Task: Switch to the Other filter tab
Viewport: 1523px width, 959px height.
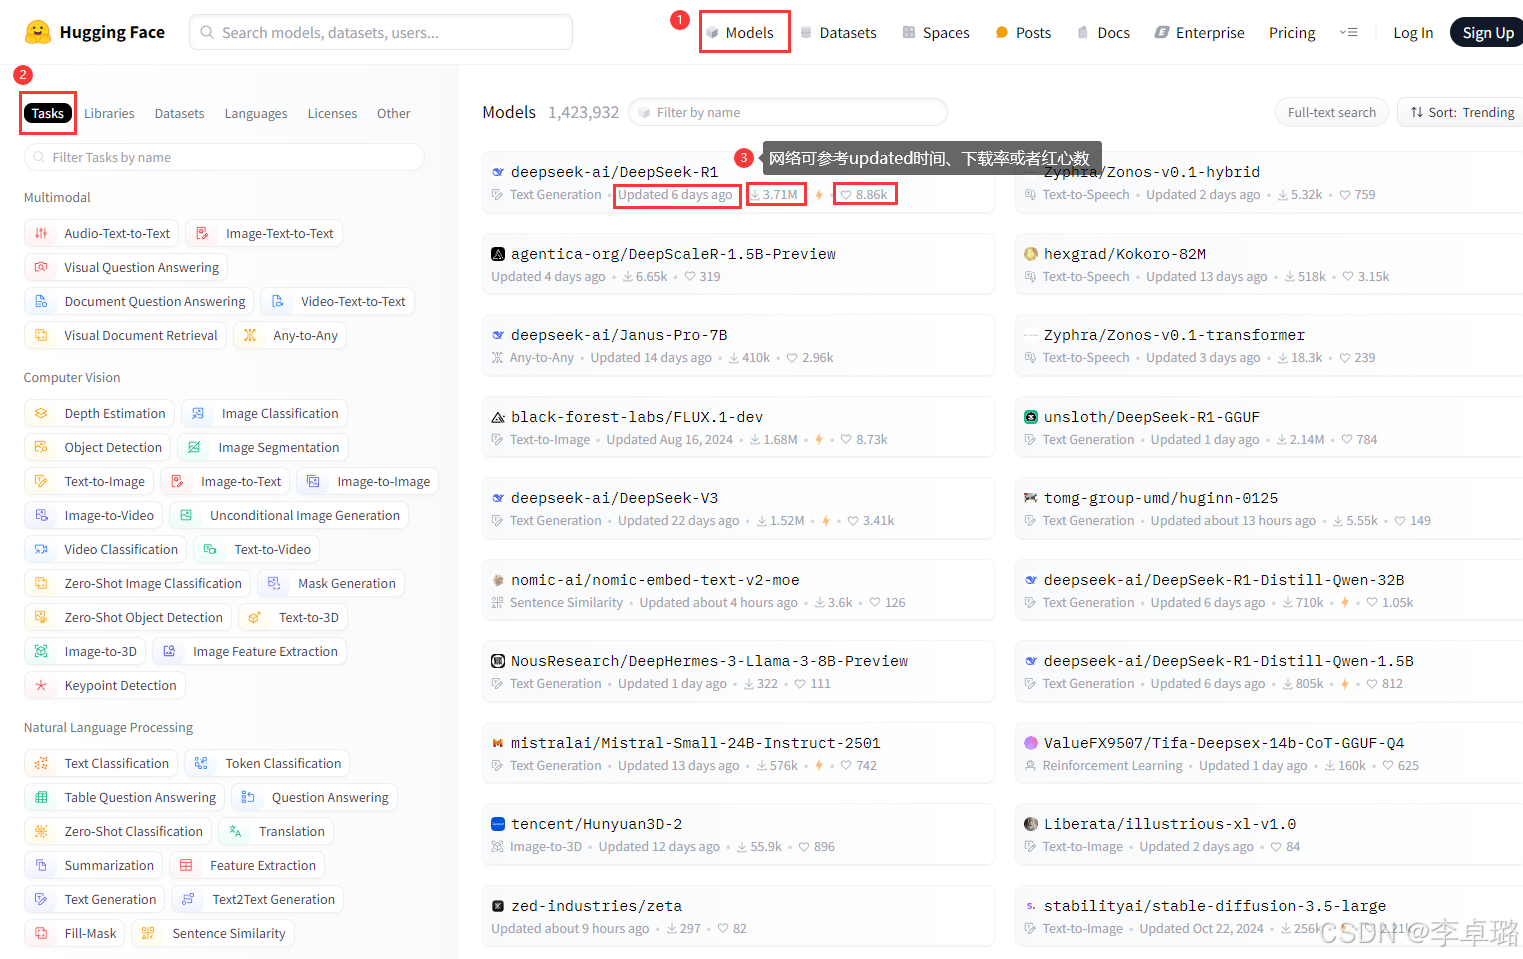Action: tap(394, 113)
